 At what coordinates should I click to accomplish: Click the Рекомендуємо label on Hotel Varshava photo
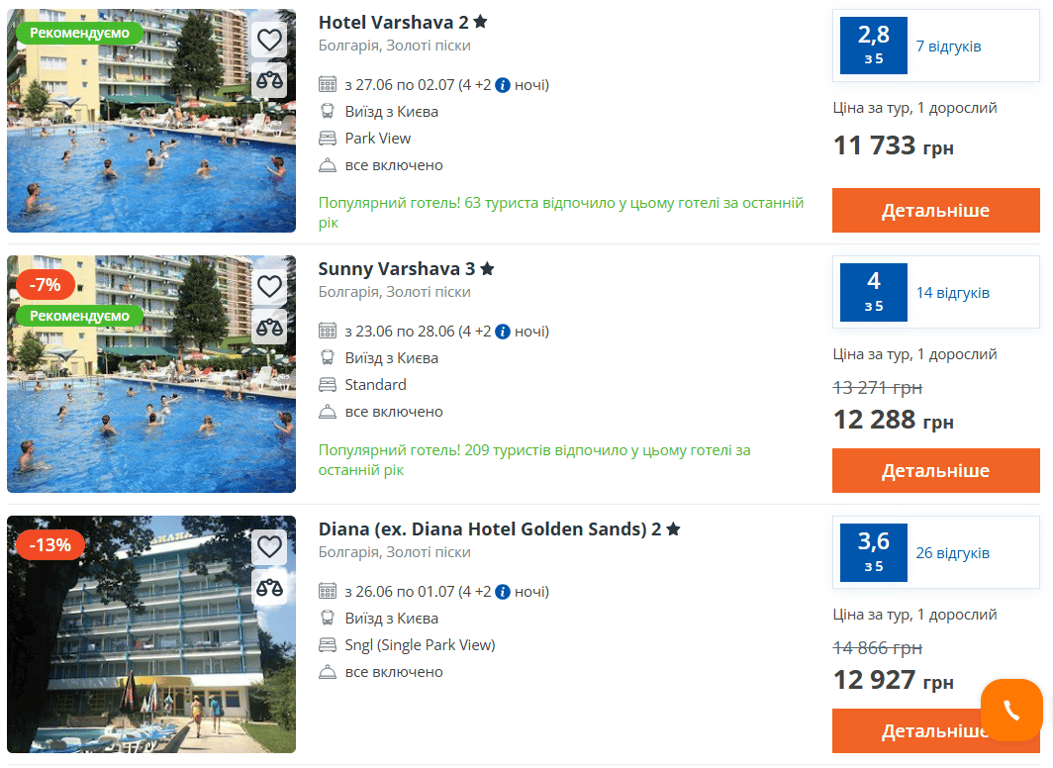coord(79,33)
